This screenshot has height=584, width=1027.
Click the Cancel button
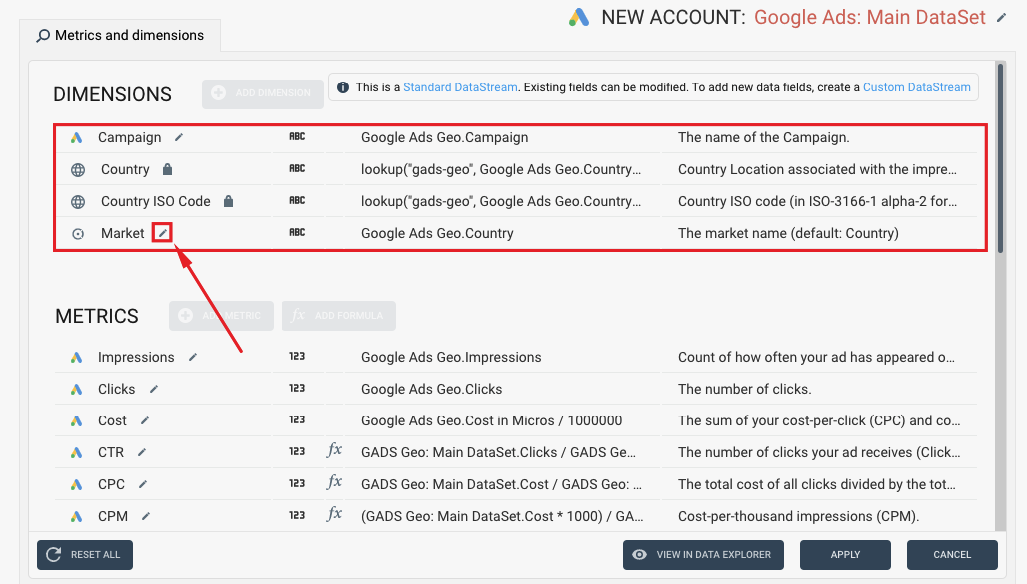click(952, 555)
